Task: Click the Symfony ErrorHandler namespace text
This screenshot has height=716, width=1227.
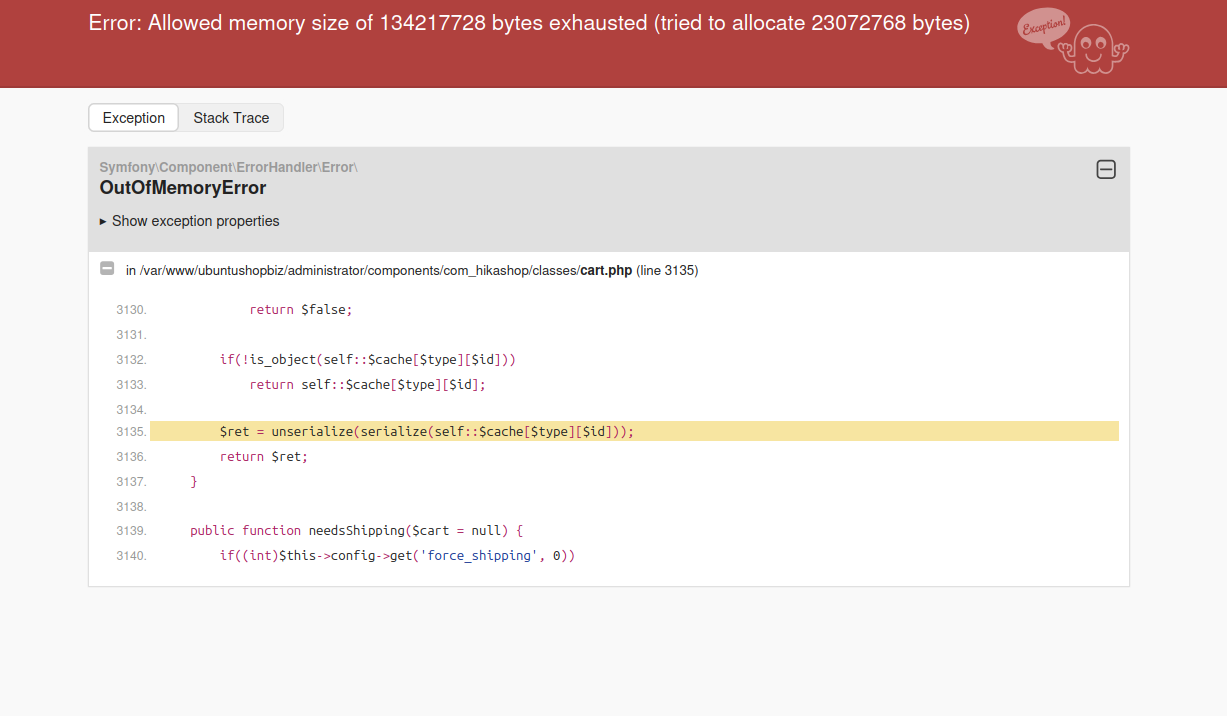Action: pos(228,167)
